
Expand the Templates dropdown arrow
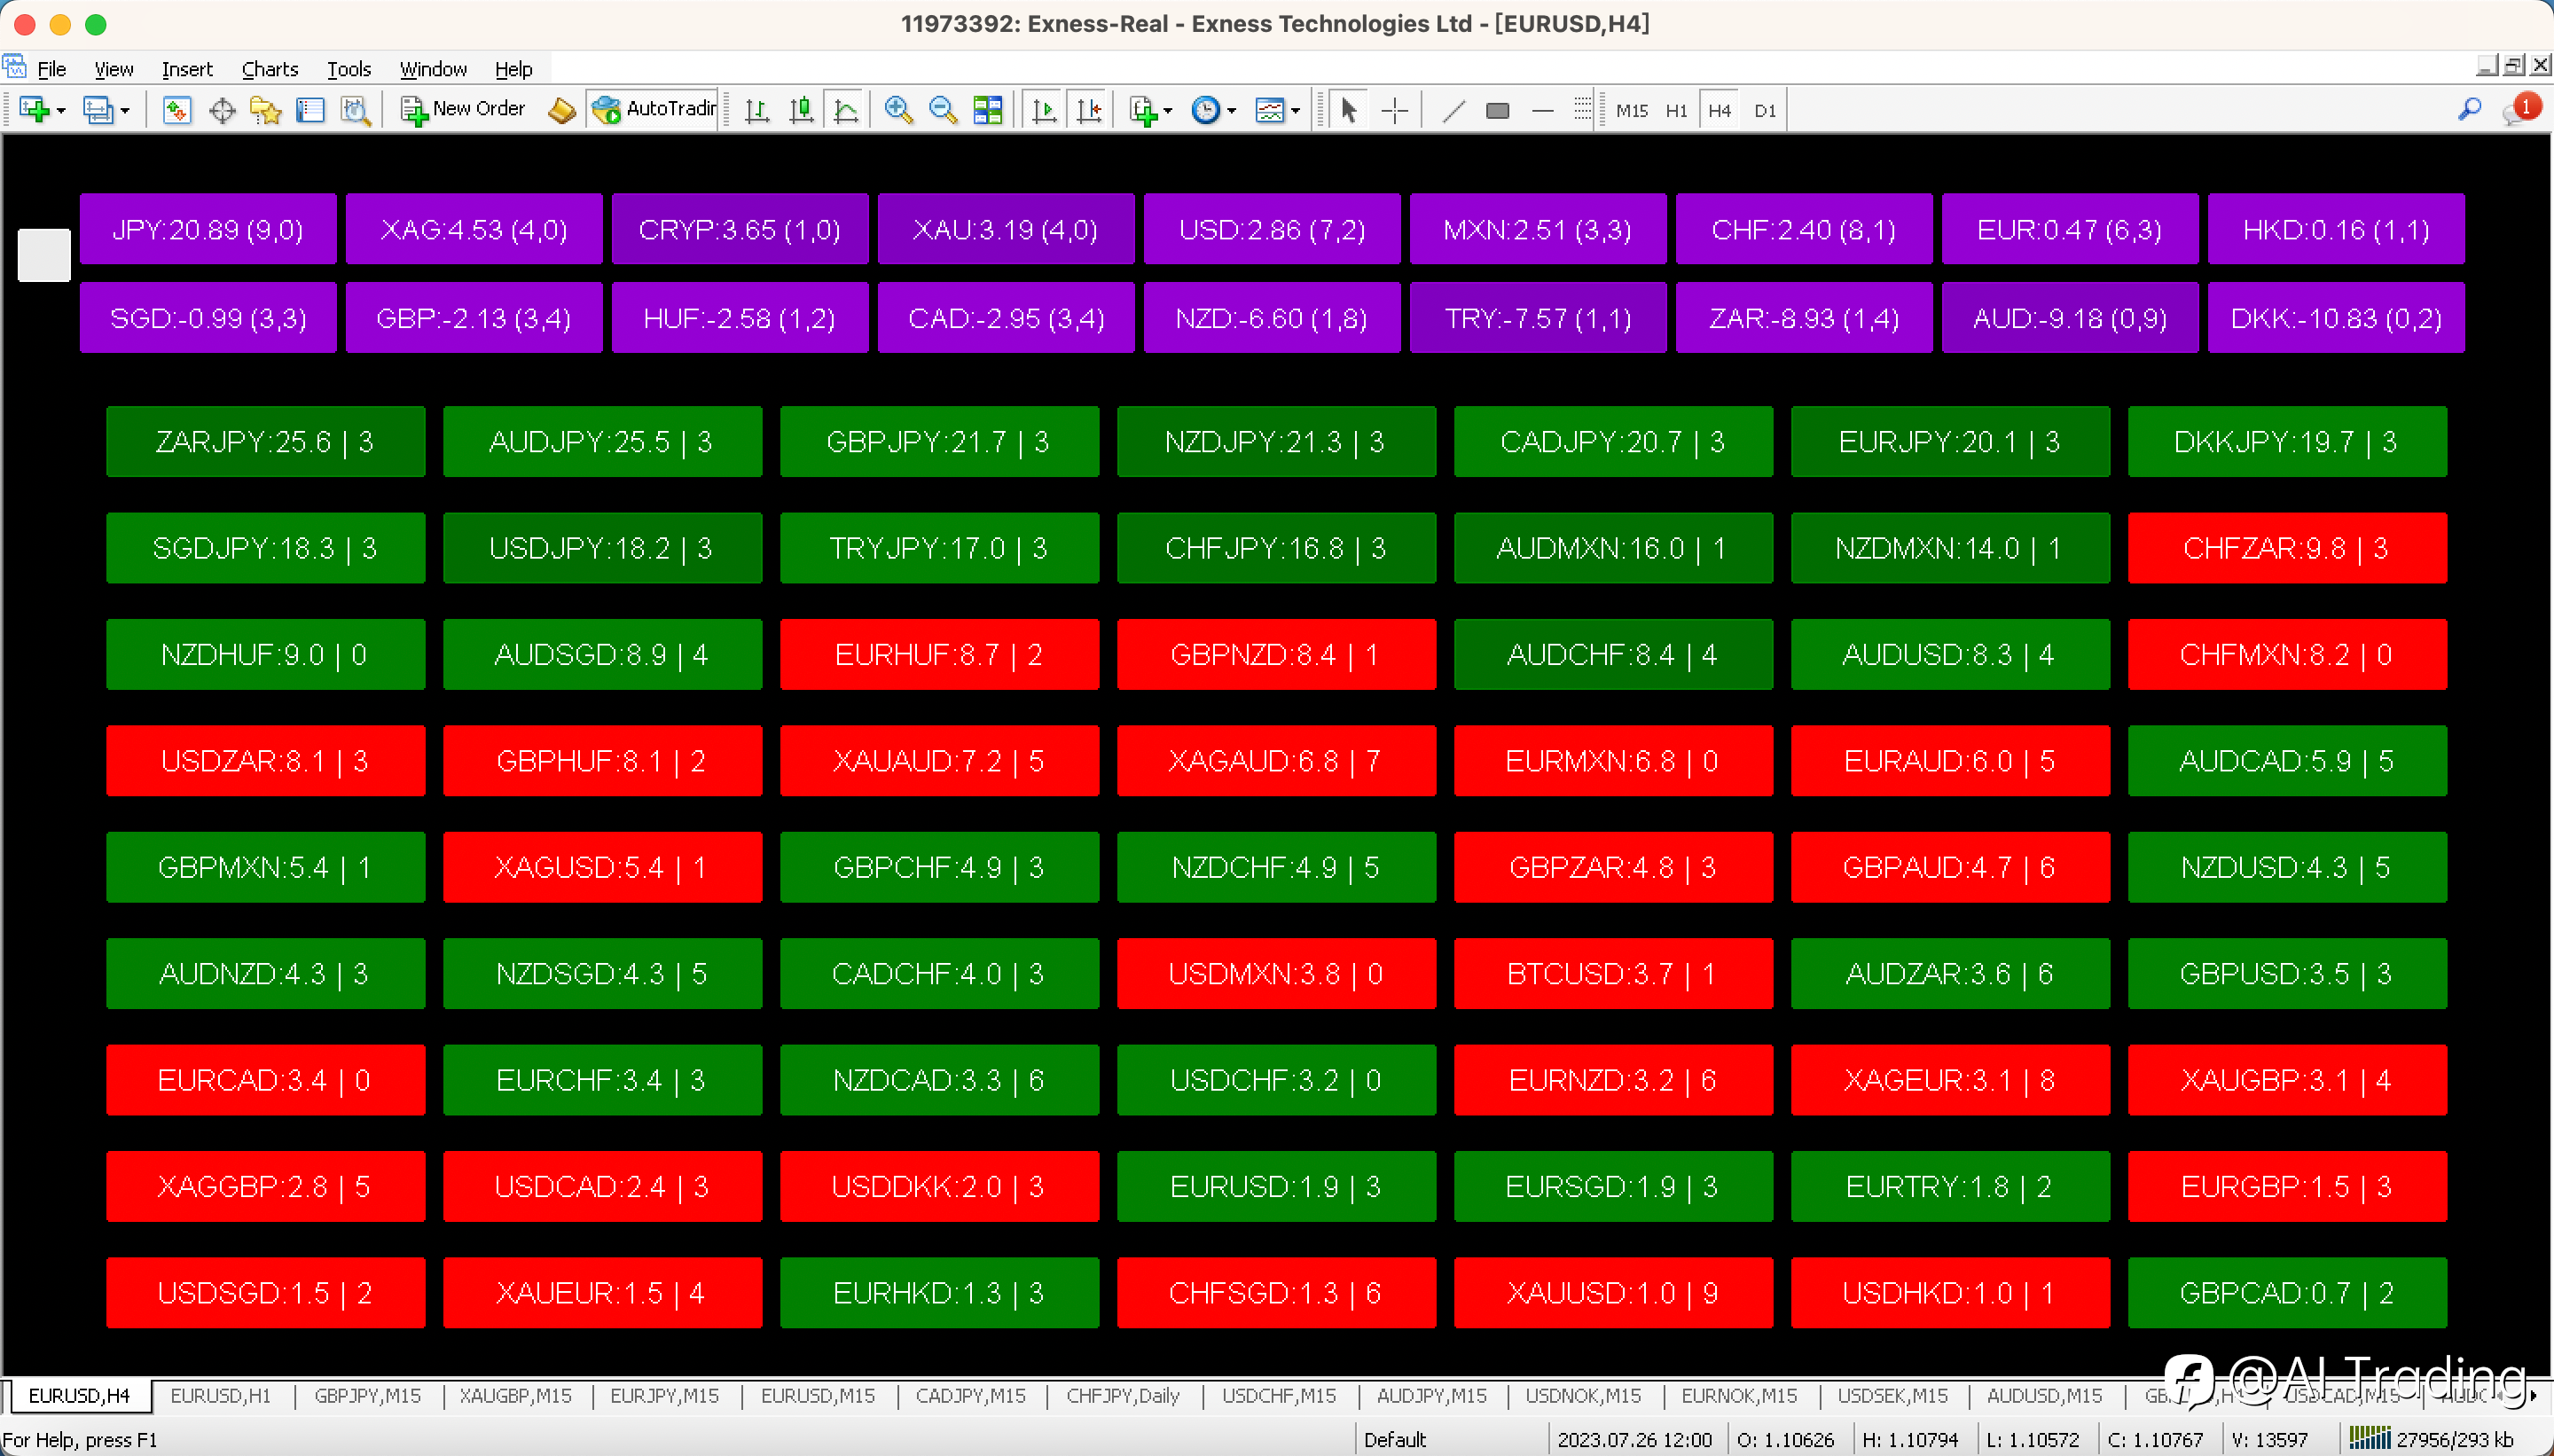coord(1296,111)
